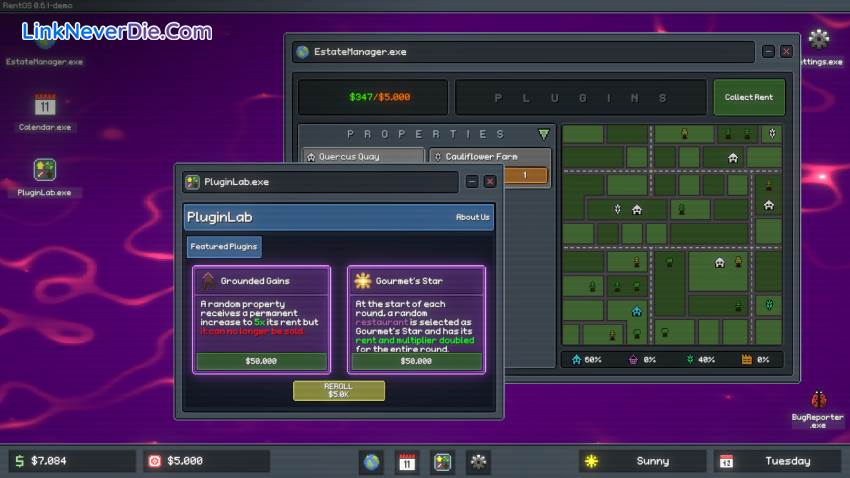Image resolution: width=850 pixels, height=478 pixels.
Task: Click the settings gear icon in taskbar
Action: click(479, 461)
